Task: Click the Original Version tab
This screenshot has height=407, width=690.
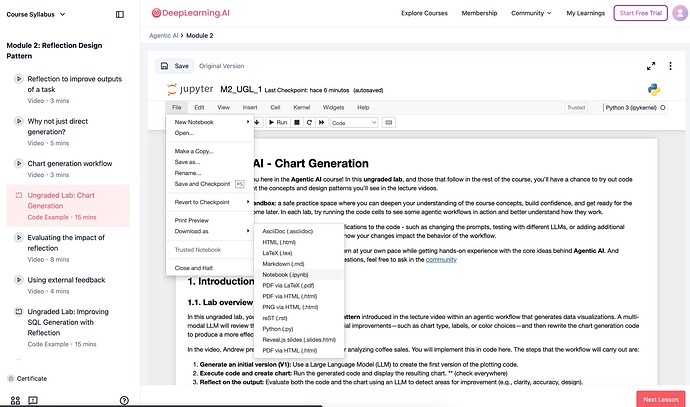Action: point(221,66)
